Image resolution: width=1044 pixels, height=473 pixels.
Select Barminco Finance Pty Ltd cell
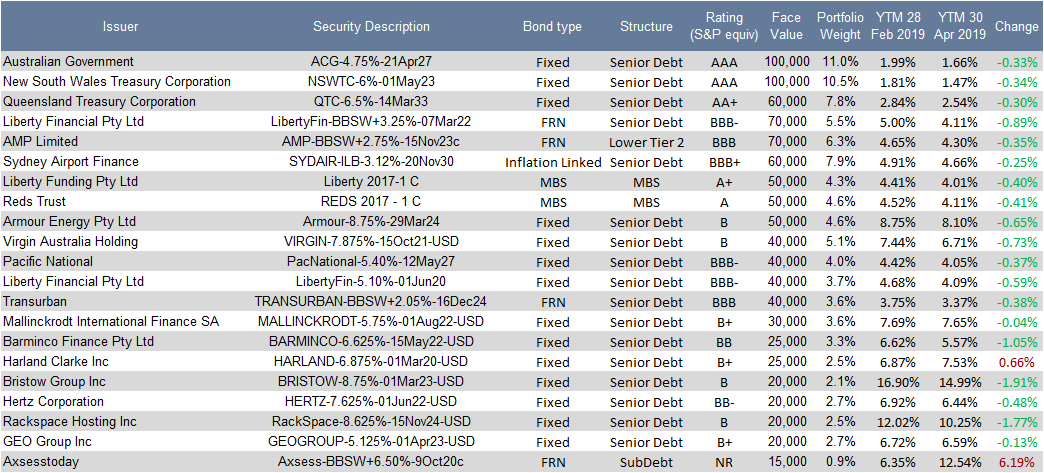tap(79, 342)
